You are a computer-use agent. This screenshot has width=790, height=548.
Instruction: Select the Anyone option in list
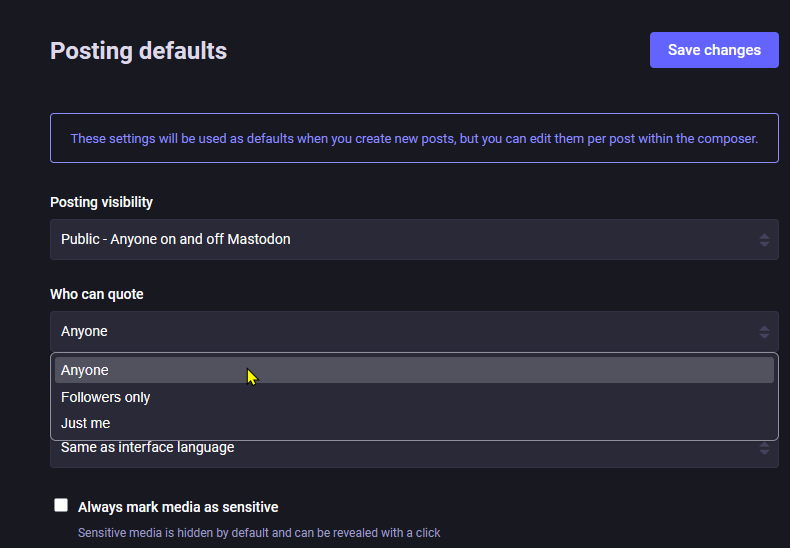coord(414,370)
